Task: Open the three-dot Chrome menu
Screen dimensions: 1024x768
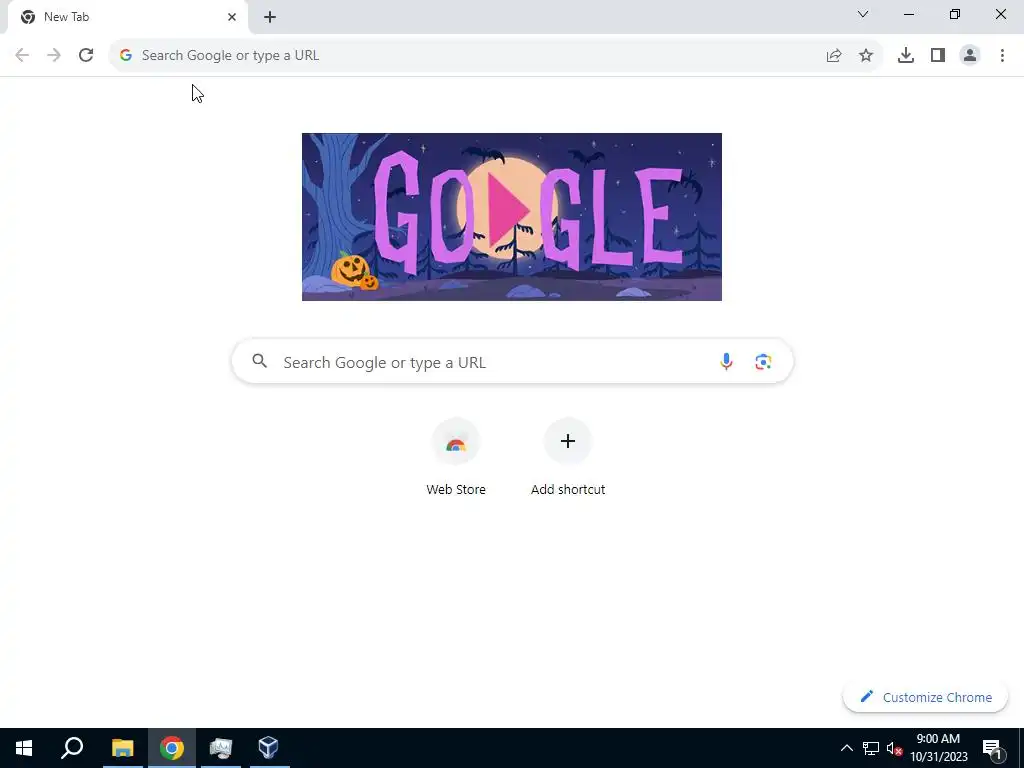Action: coord(1002,56)
